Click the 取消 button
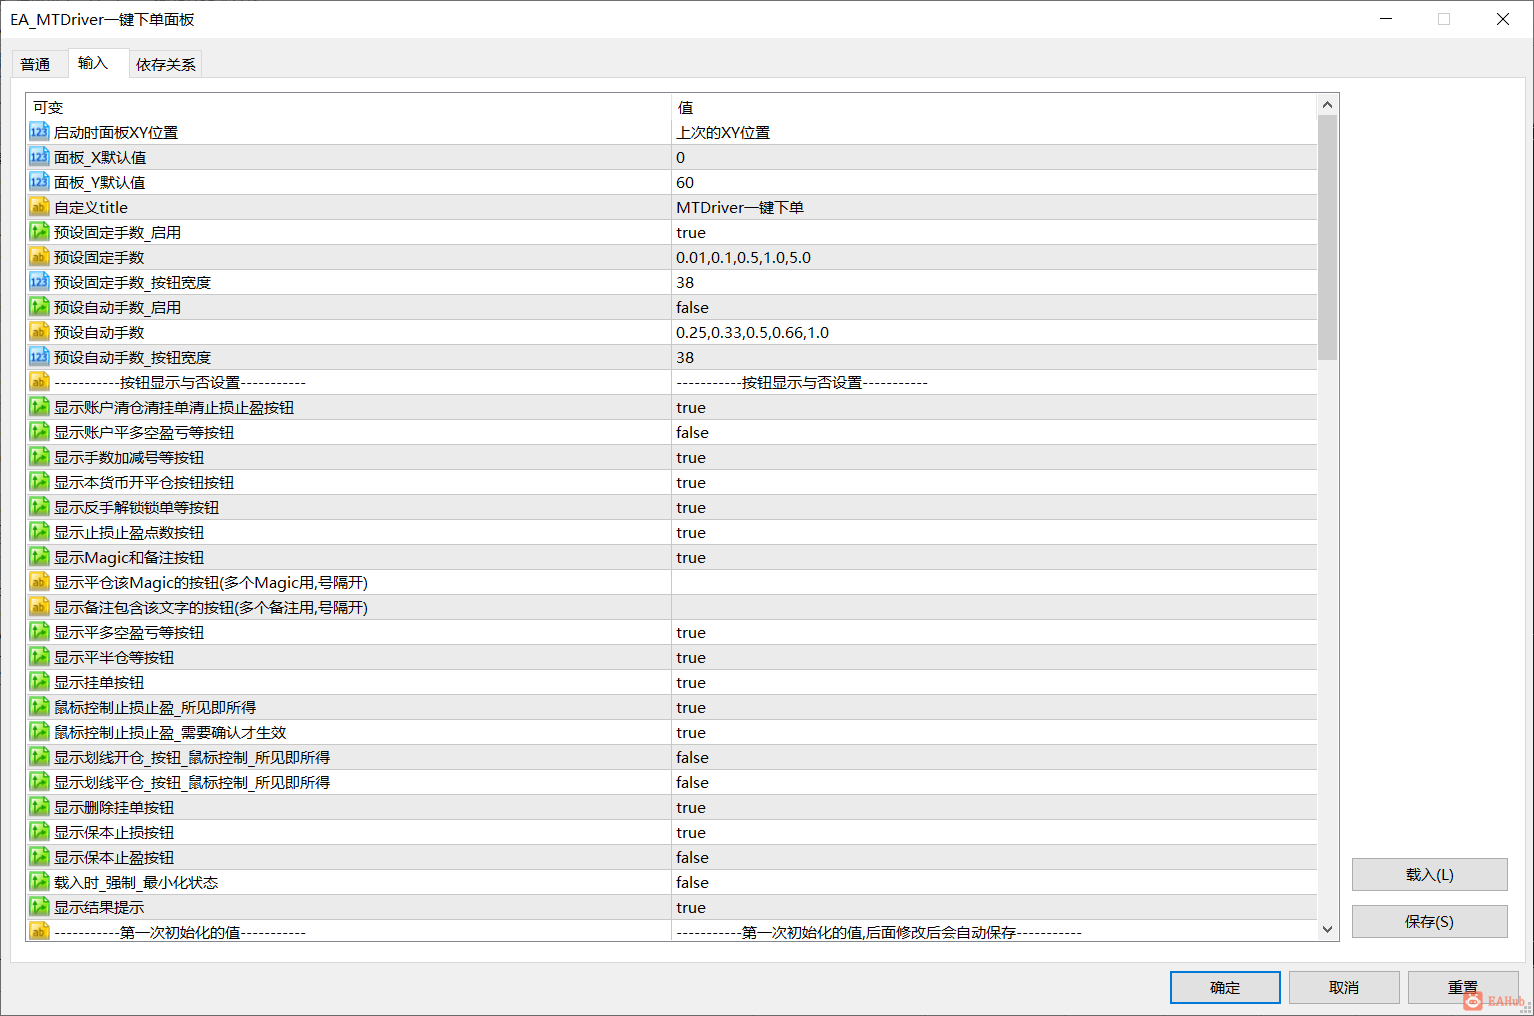 point(1344,987)
